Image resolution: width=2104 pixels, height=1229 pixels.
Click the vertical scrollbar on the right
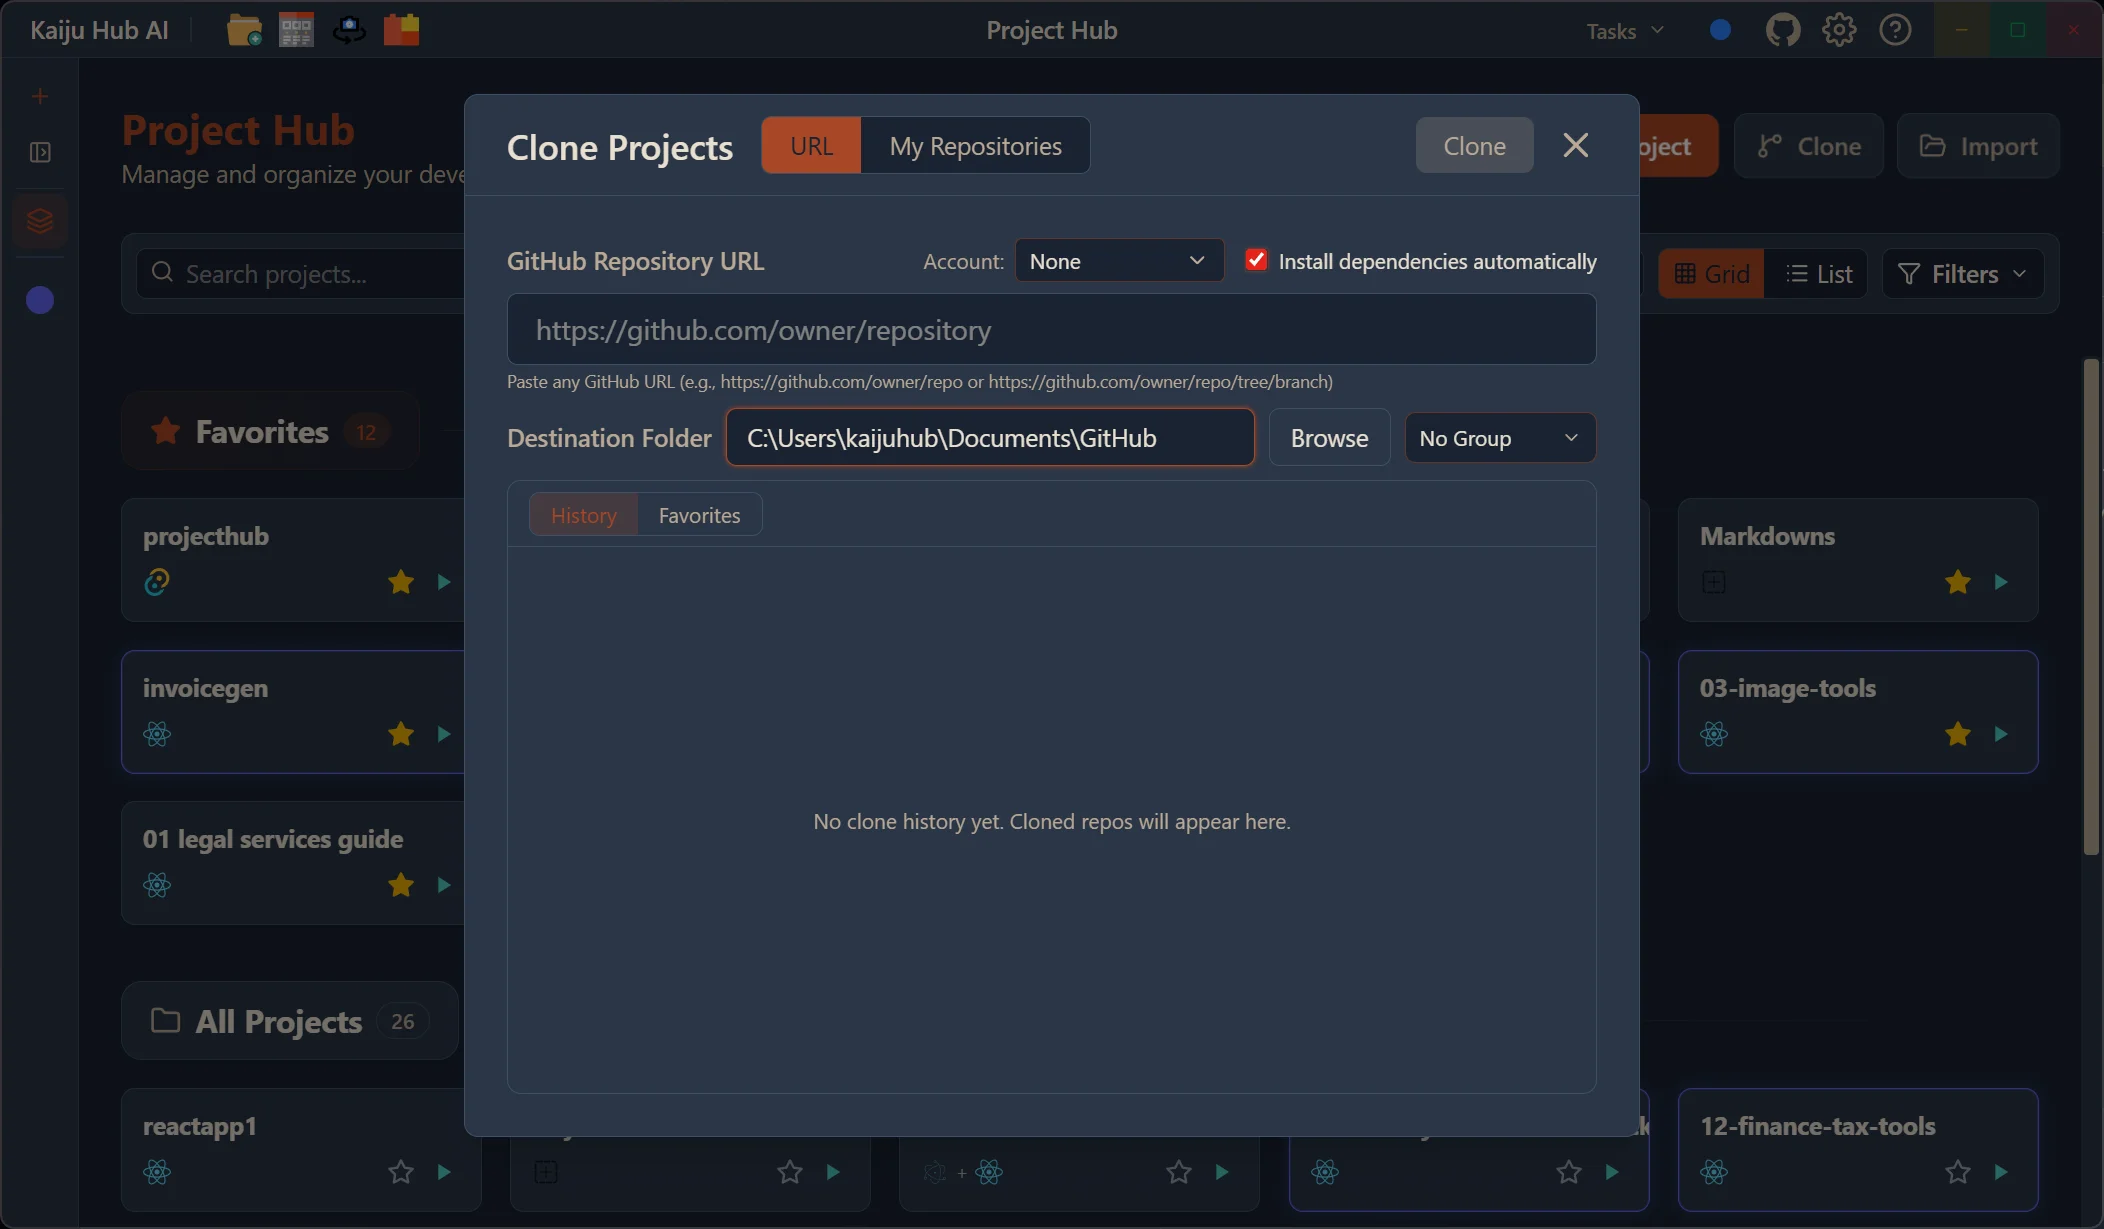[2092, 607]
